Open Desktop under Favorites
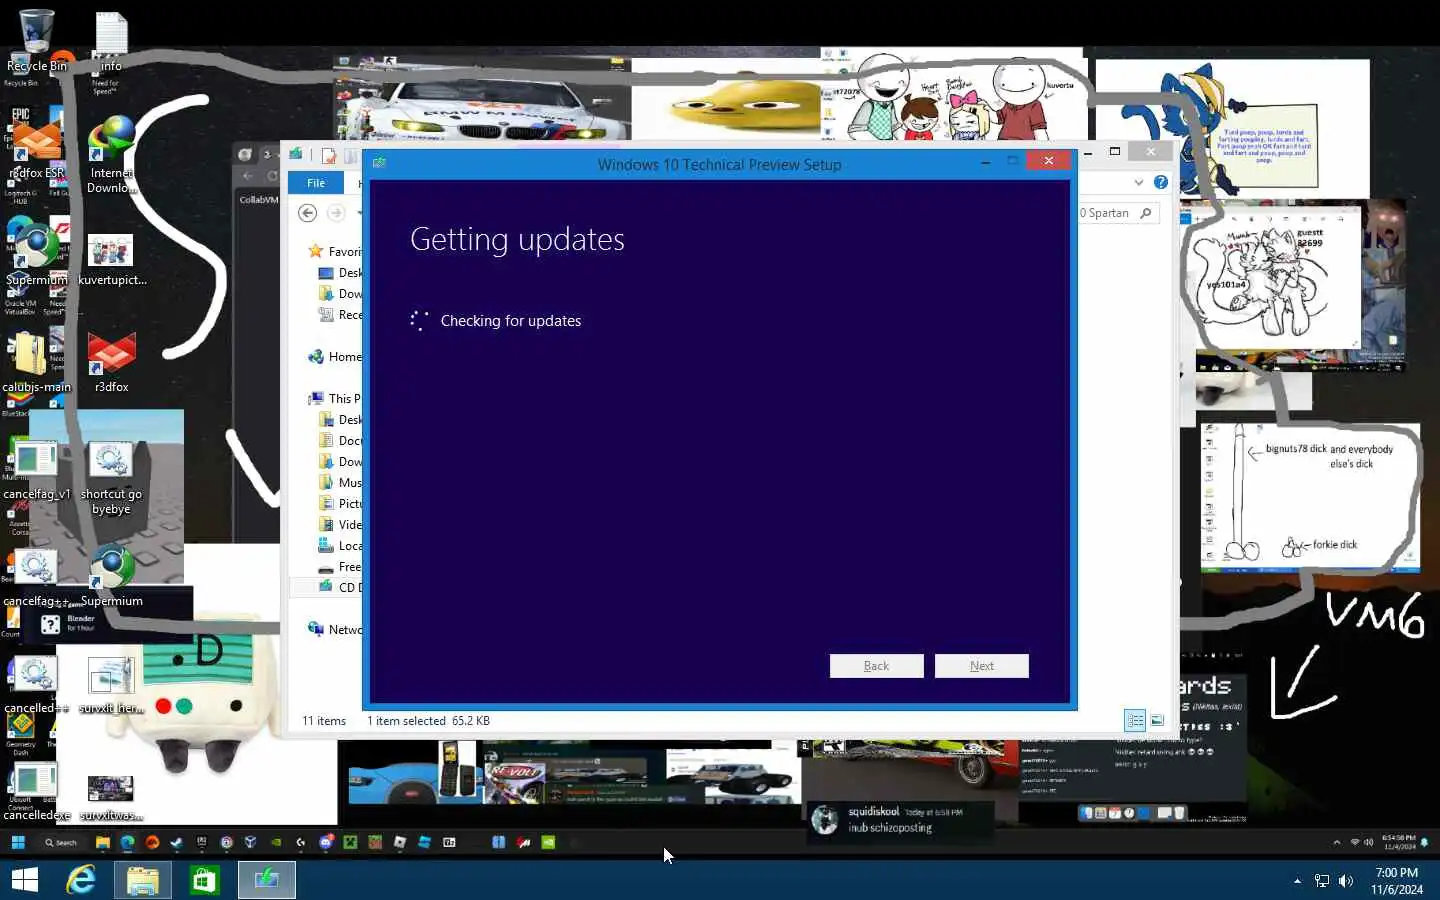Screen dimensions: 1440x900 [340, 273]
